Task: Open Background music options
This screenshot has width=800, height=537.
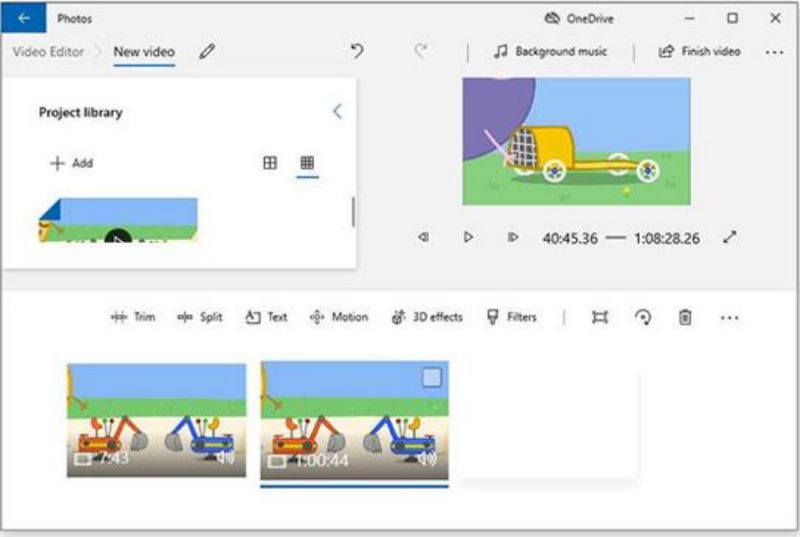Action: [x=551, y=51]
